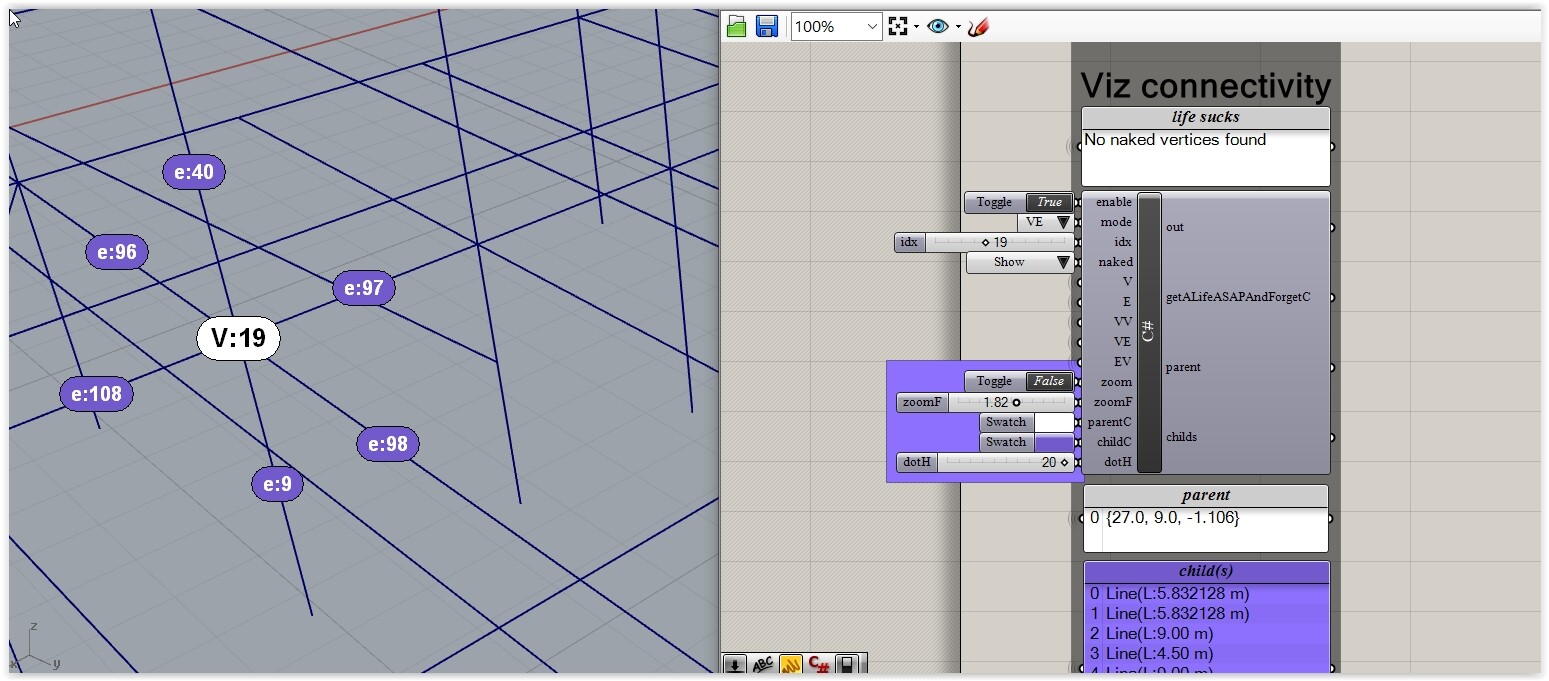1549x681 pixels.
Task: Click the 'life sucks' panel title
Action: pos(1206,118)
